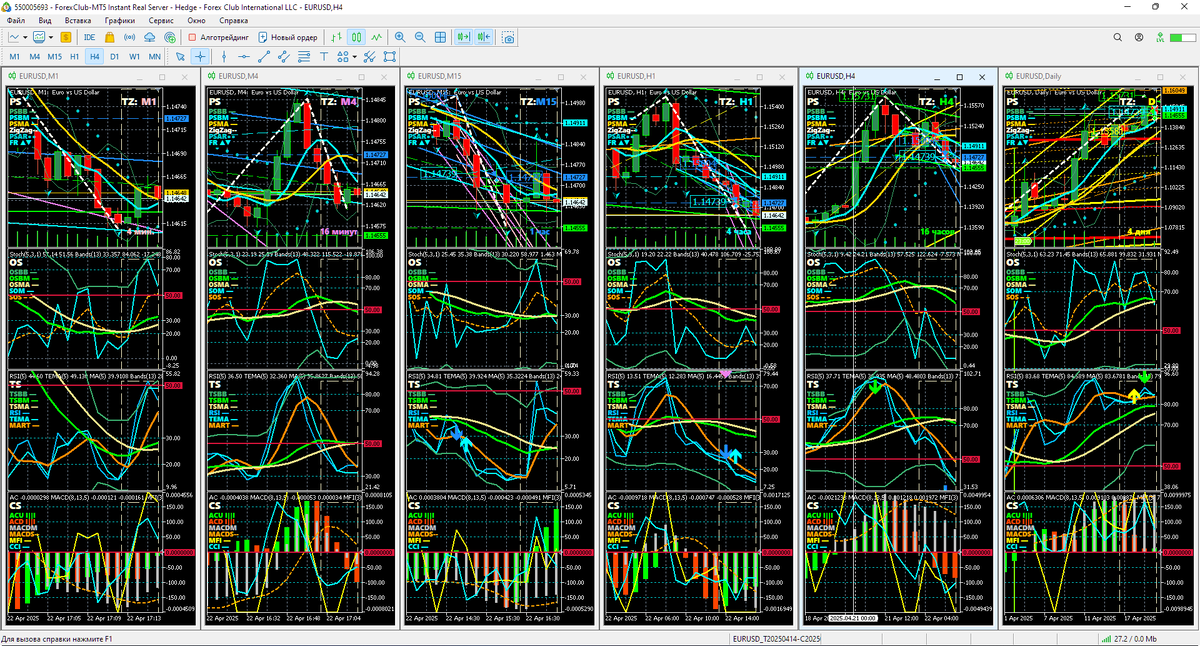The width and height of the screenshot is (1200, 646).
Task: Select the text label tool
Action: (324, 57)
